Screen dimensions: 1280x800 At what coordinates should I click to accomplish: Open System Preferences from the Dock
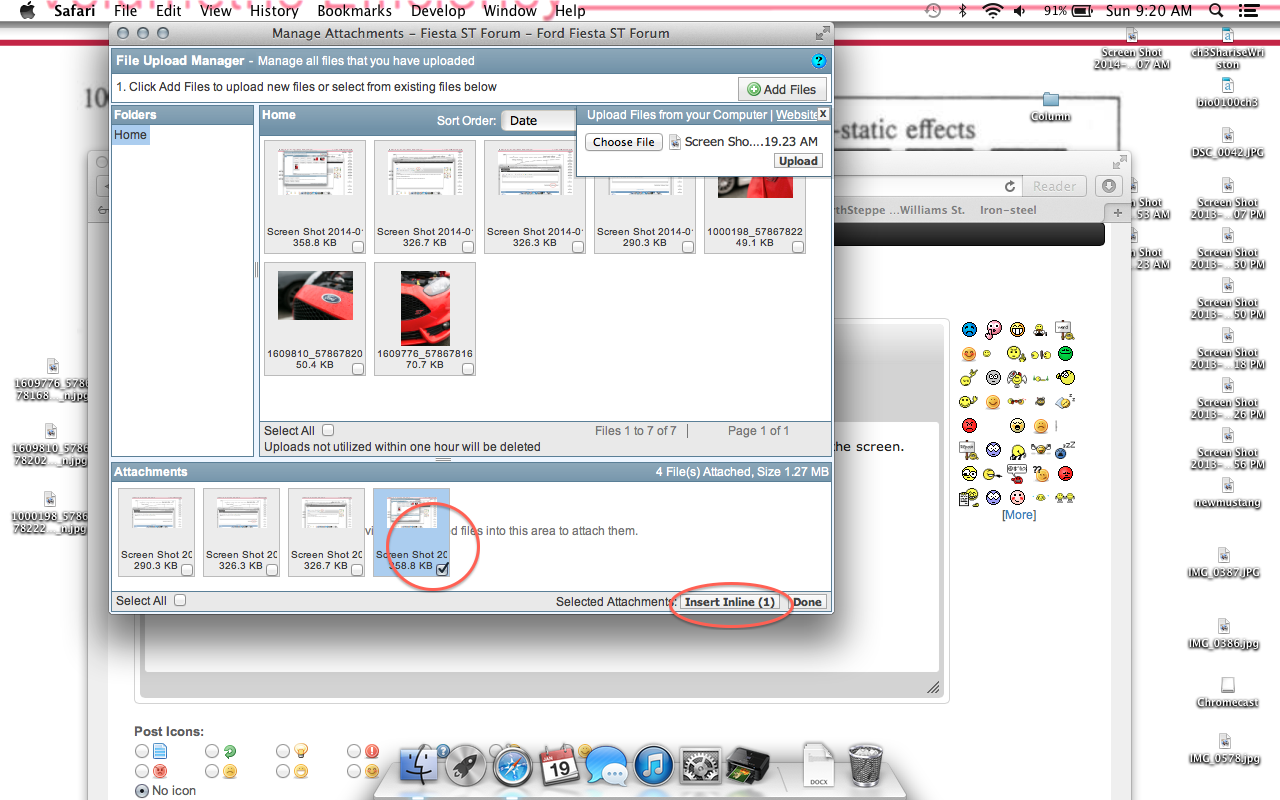click(701, 766)
